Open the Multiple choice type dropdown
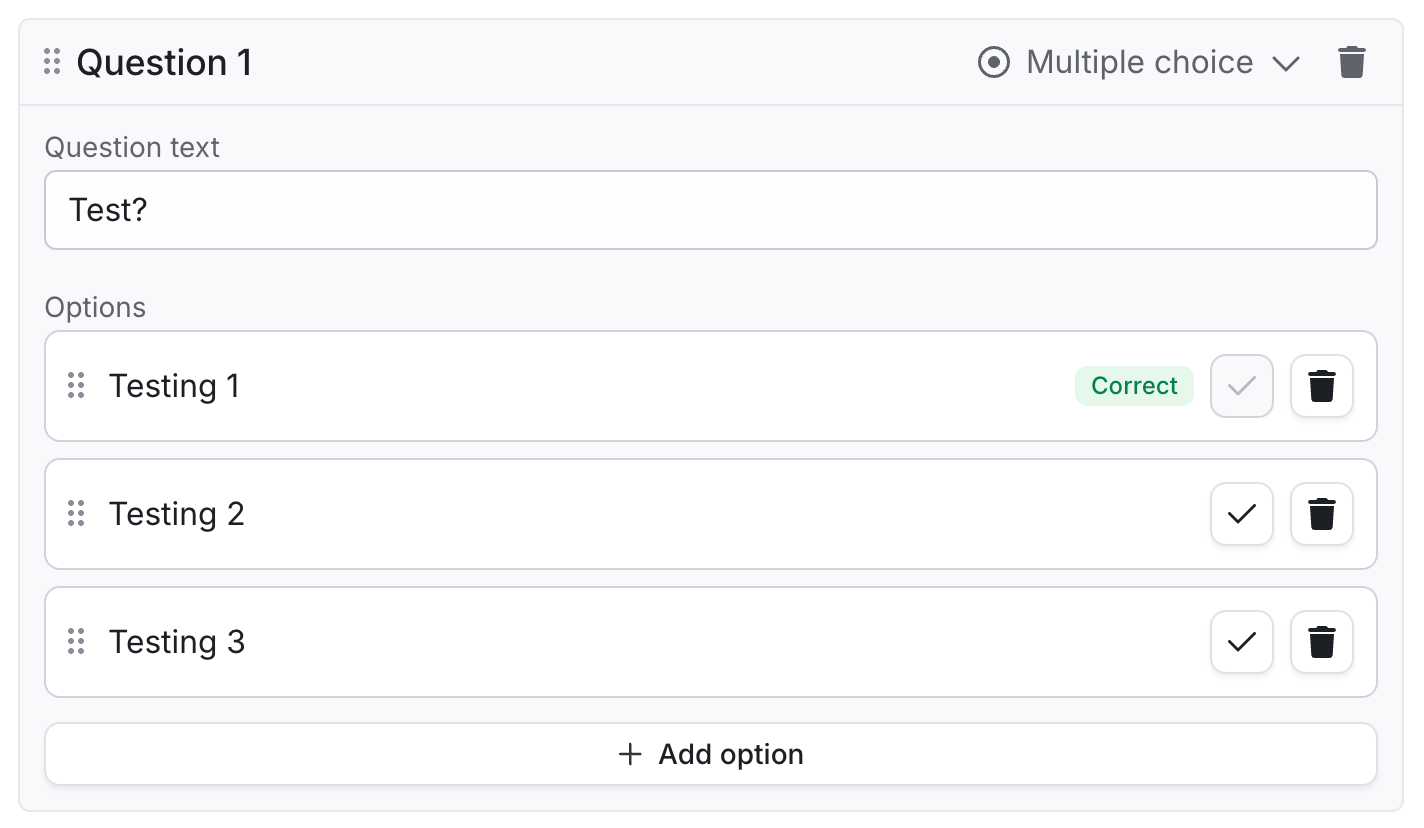Viewport: 1424px width, 828px height. 1139,63
